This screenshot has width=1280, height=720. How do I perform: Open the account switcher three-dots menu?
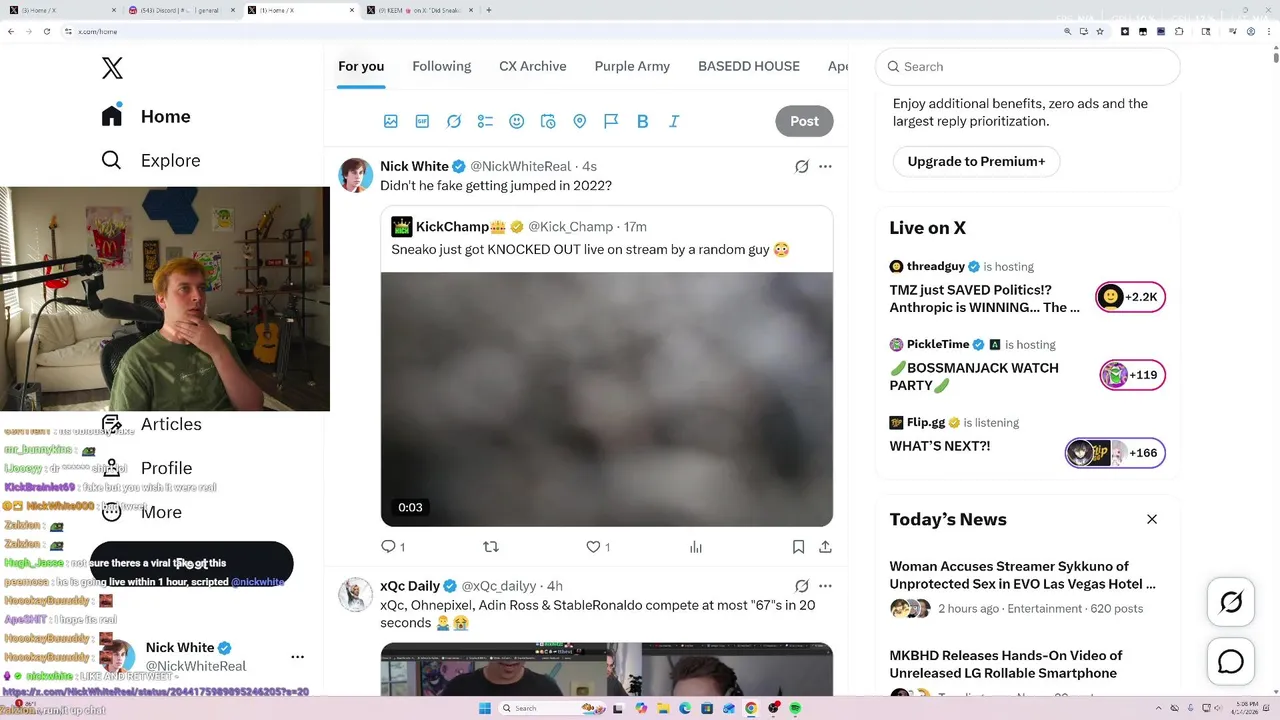(x=297, y=657)
